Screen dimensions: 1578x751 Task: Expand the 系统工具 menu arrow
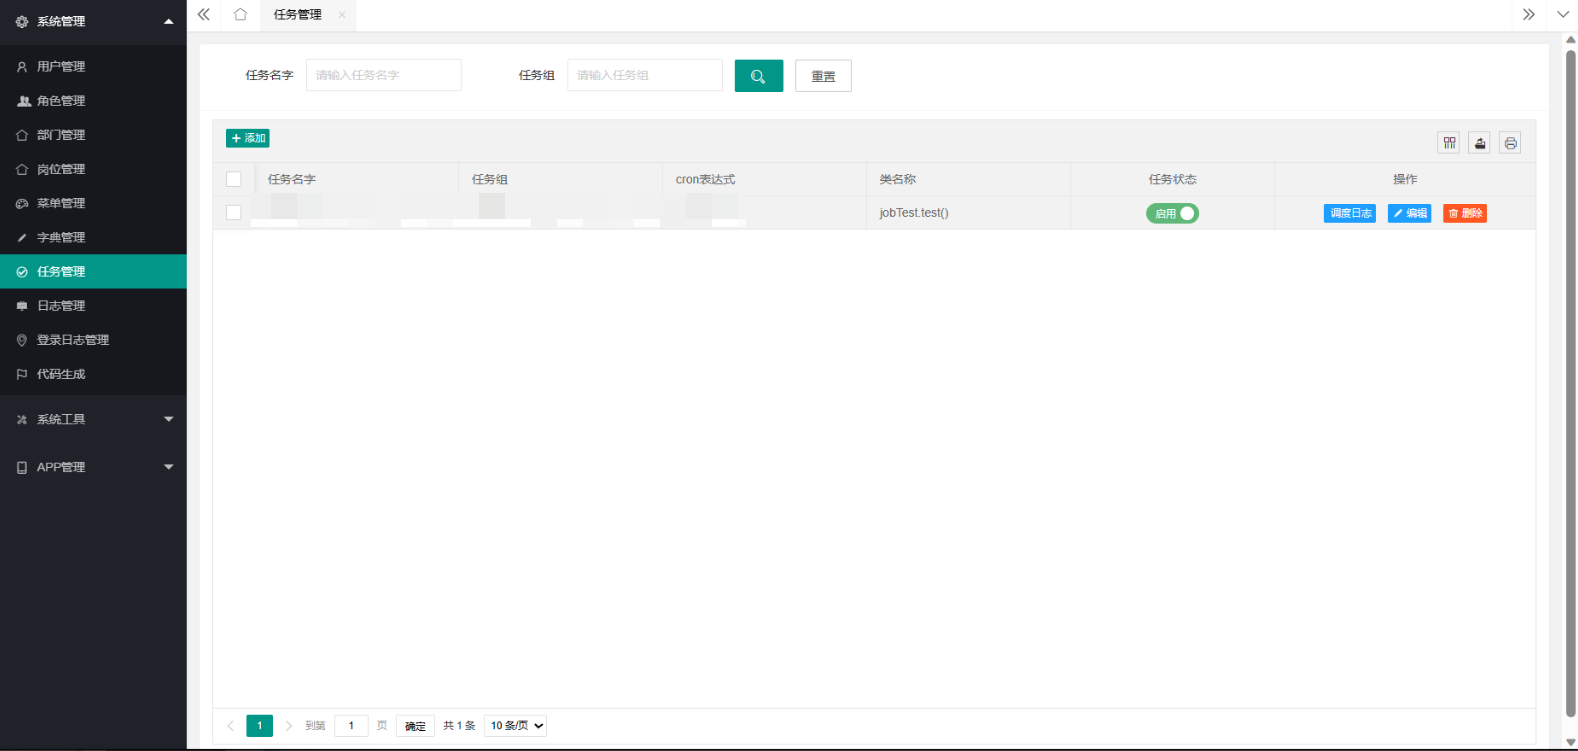pos(168,419)
